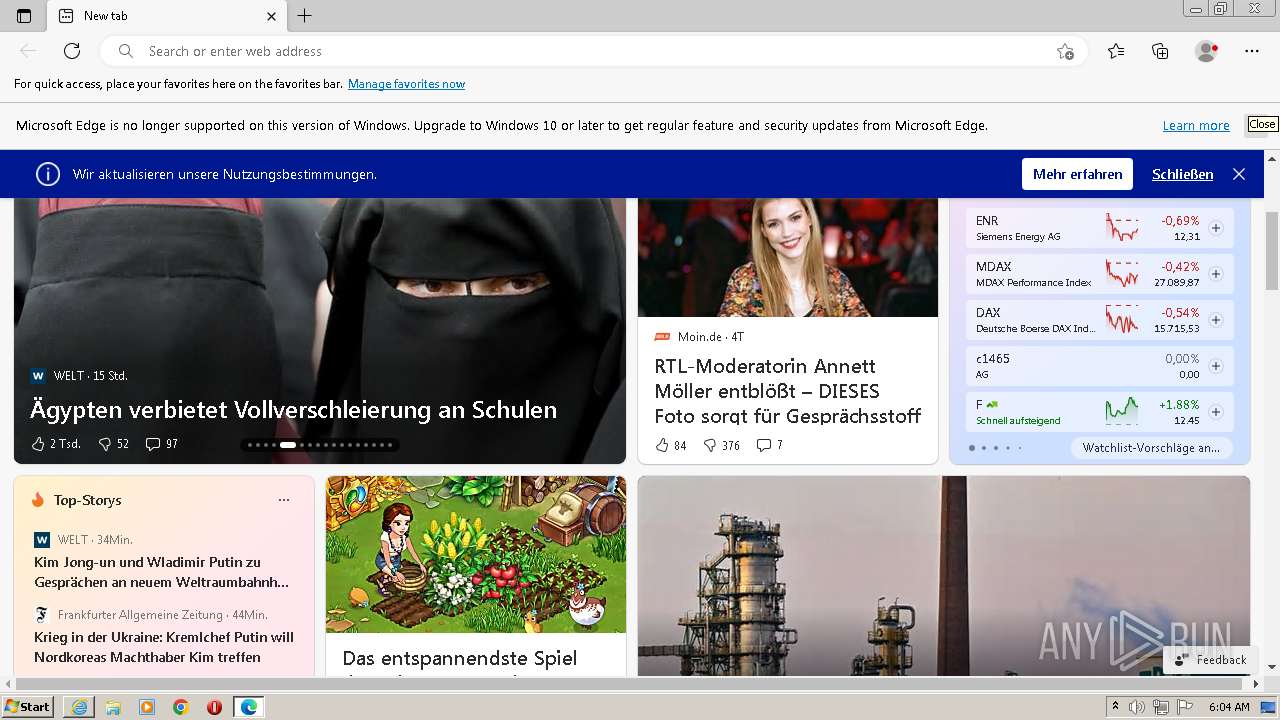1280x720 pixels.
Task: Show hidden system tray icons
Action: [x=1116, y=706]
